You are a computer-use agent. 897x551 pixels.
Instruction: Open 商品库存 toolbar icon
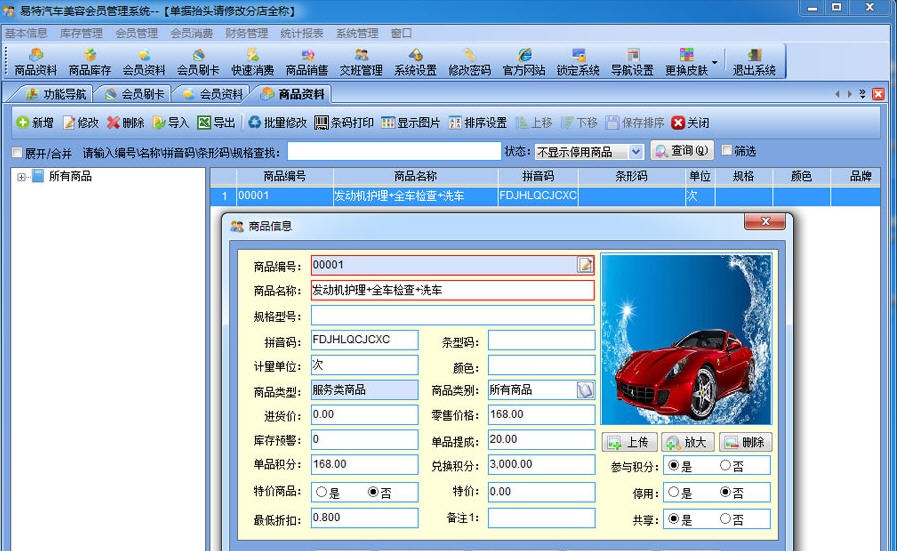pos(90,62)
